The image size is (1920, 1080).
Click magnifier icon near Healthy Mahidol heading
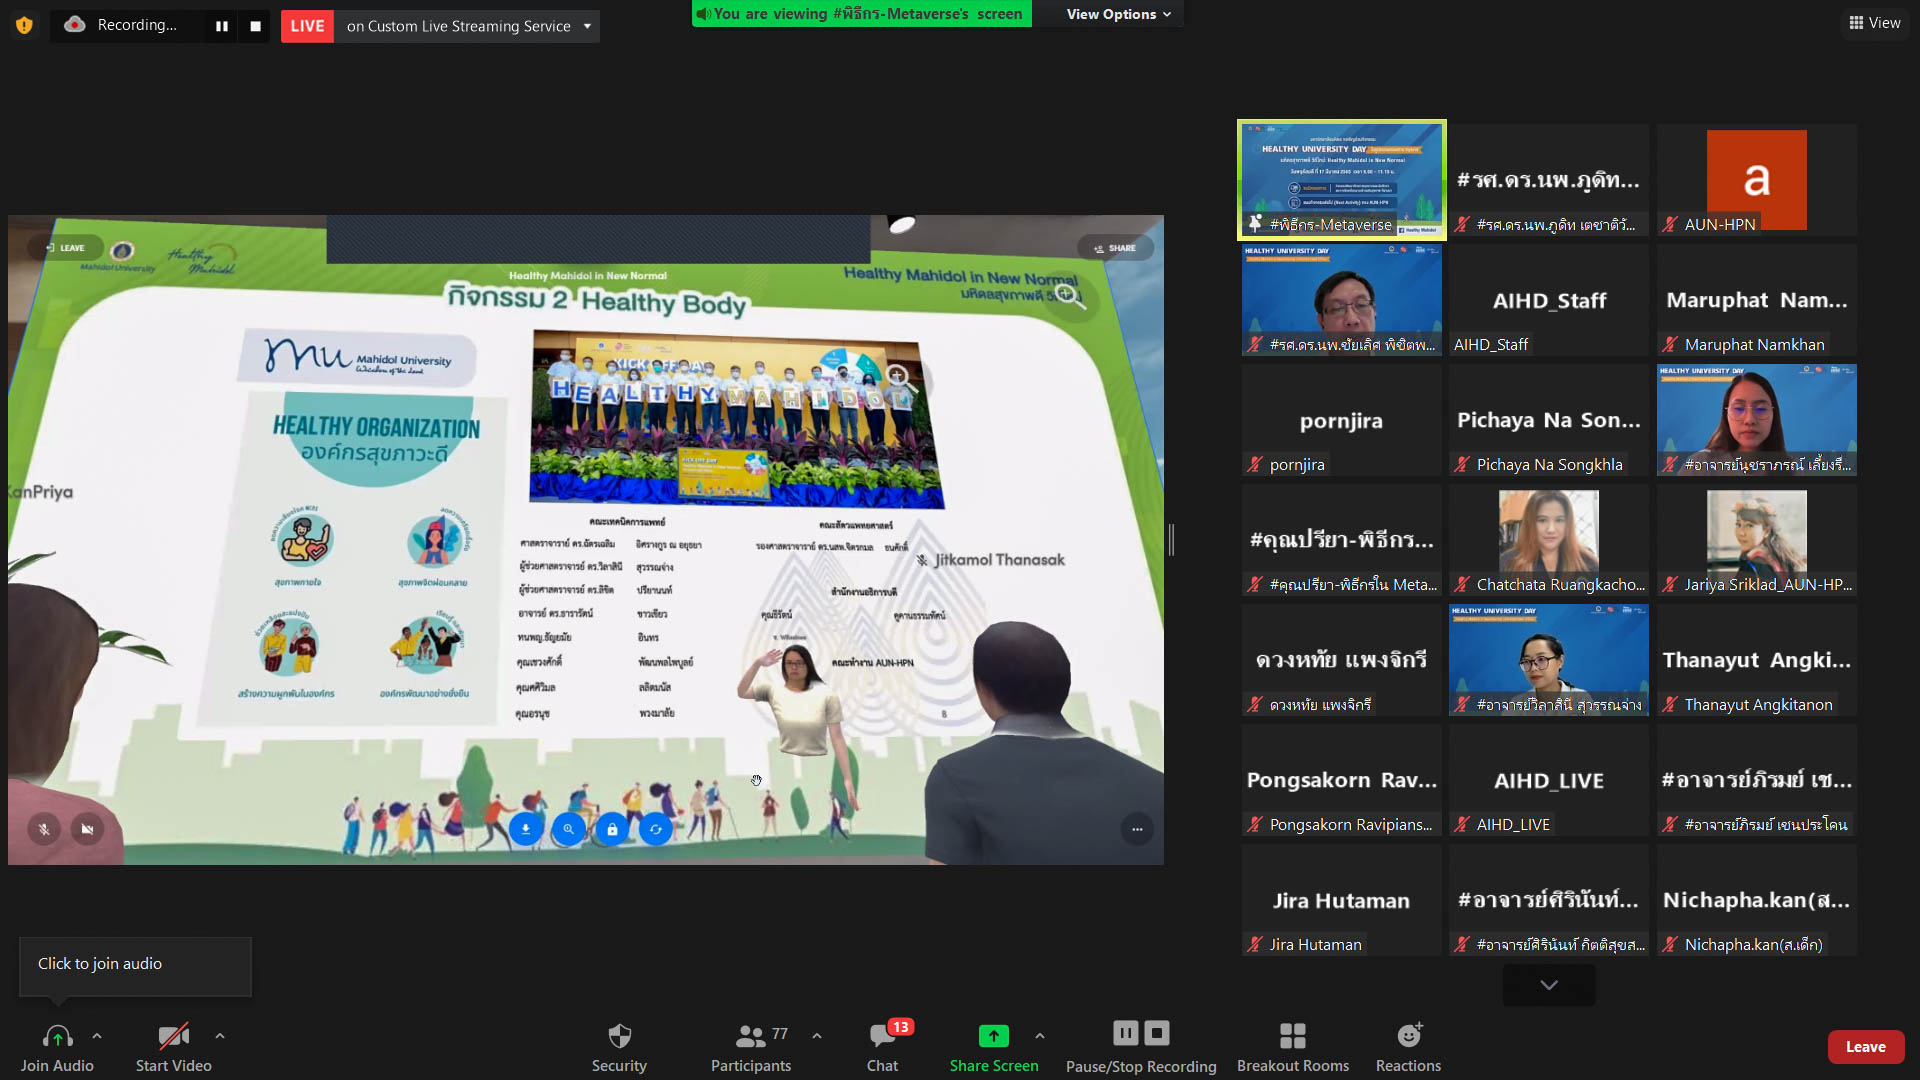tap(1069, 295)
